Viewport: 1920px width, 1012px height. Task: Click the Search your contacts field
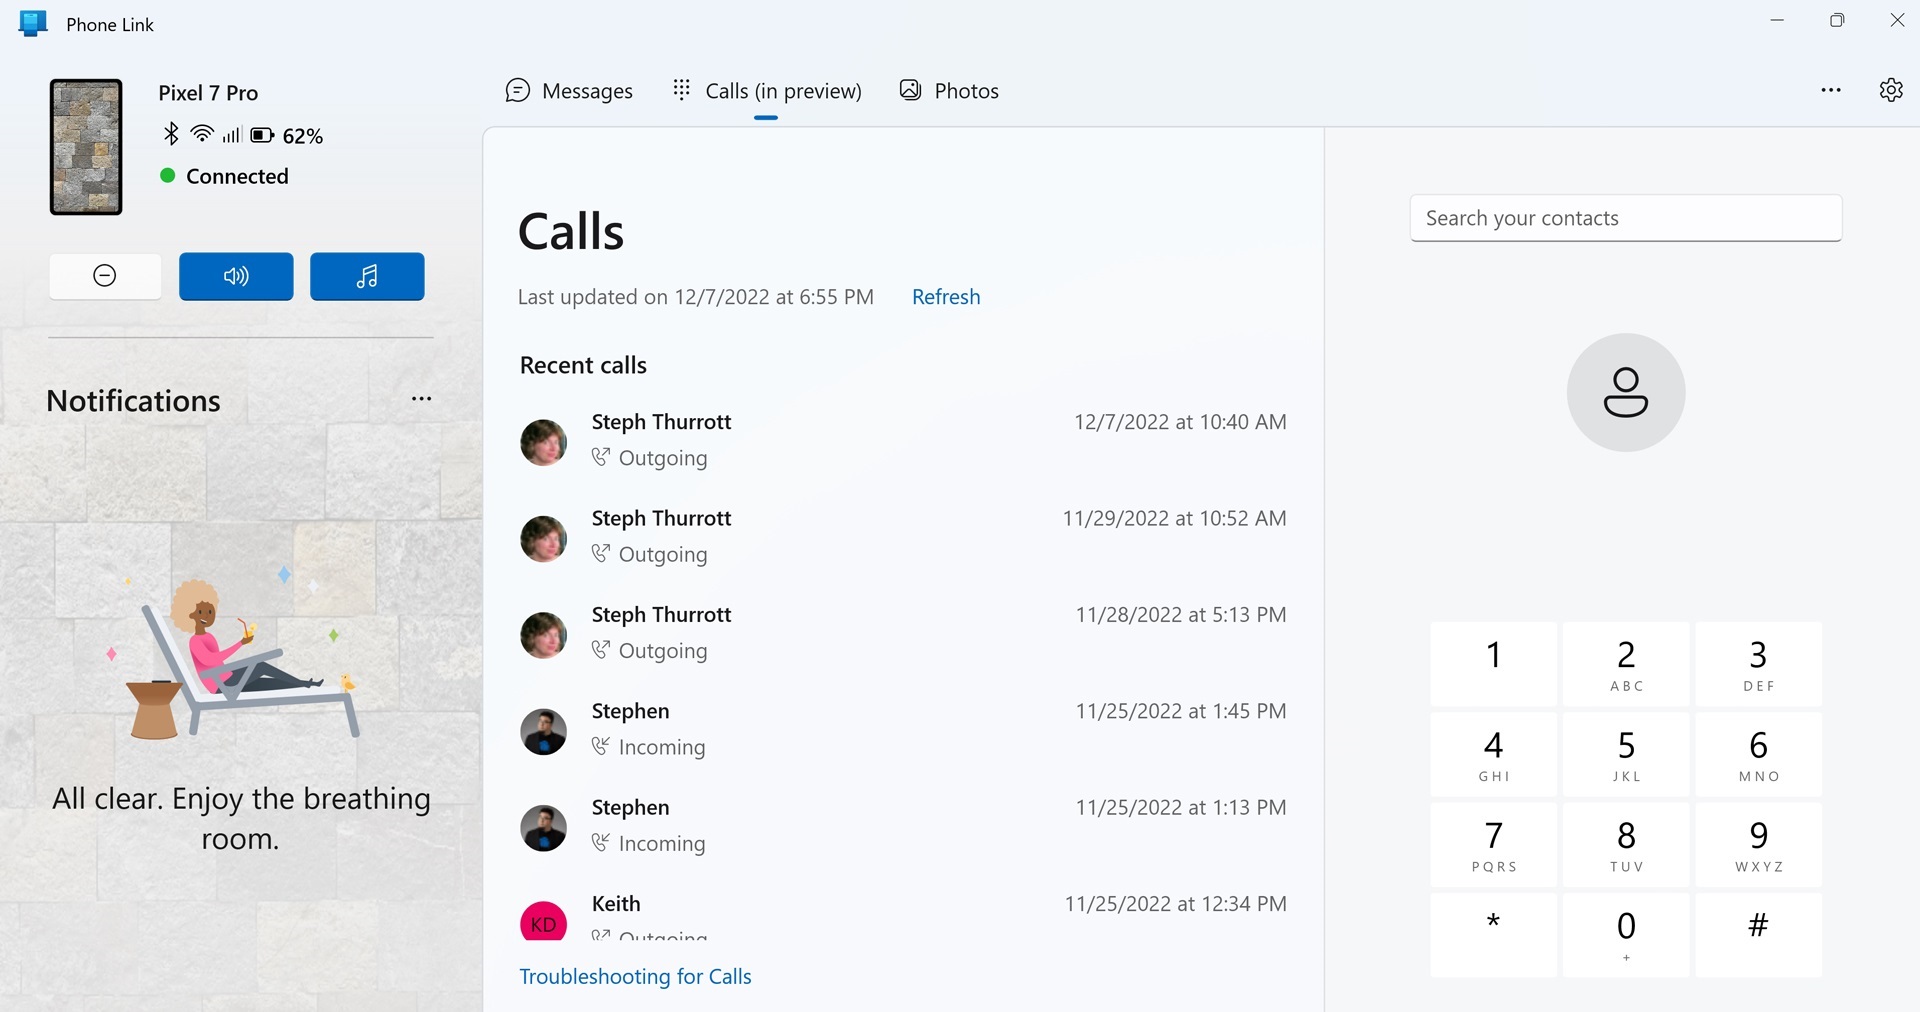(x=1625, y=218)
